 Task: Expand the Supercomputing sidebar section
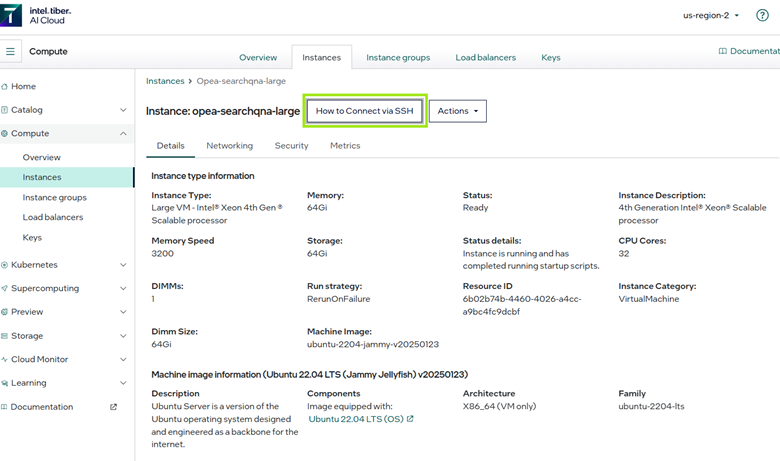click(x=123, y=289)
